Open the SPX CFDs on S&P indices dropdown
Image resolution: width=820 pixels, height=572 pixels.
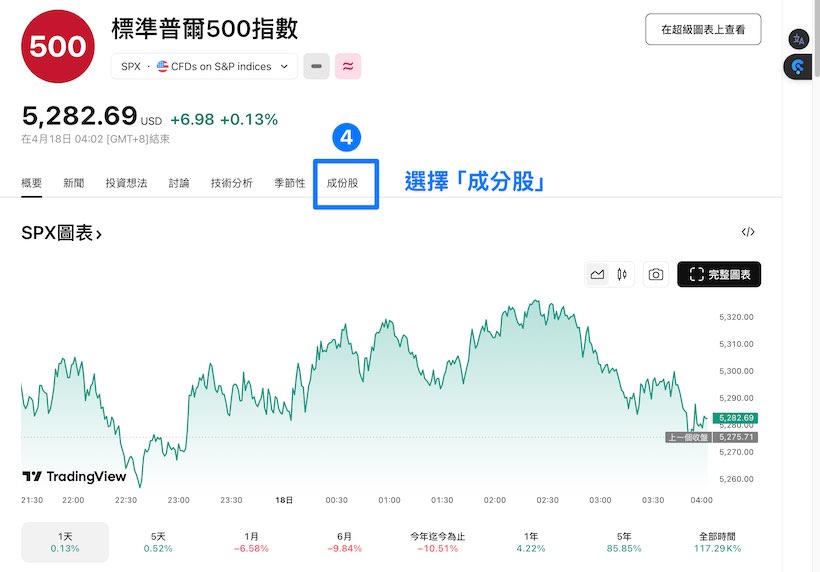204,66
